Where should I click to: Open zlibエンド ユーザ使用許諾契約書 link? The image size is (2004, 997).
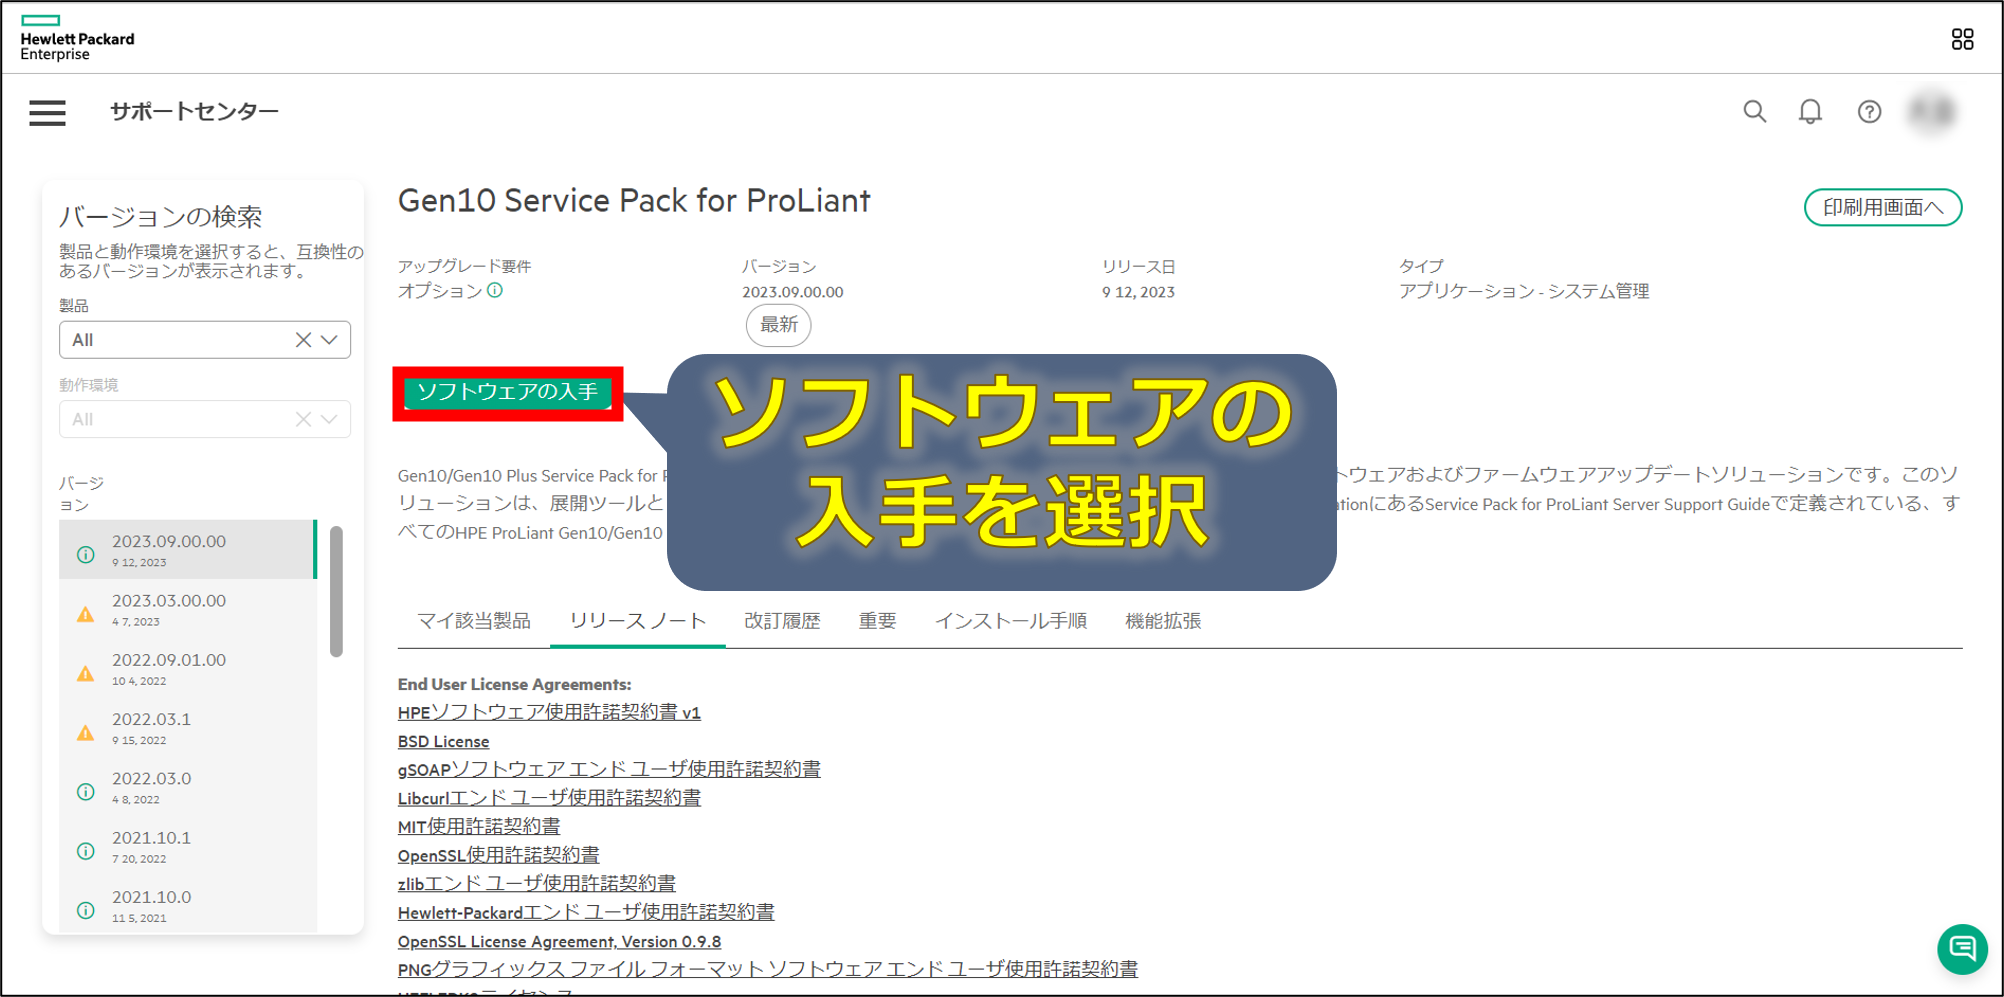(536, 883)
